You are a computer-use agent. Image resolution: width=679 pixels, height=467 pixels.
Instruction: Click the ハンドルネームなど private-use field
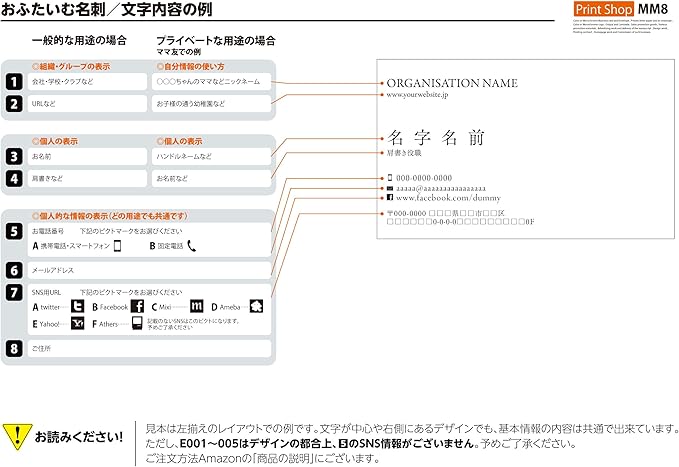(211, 157)
